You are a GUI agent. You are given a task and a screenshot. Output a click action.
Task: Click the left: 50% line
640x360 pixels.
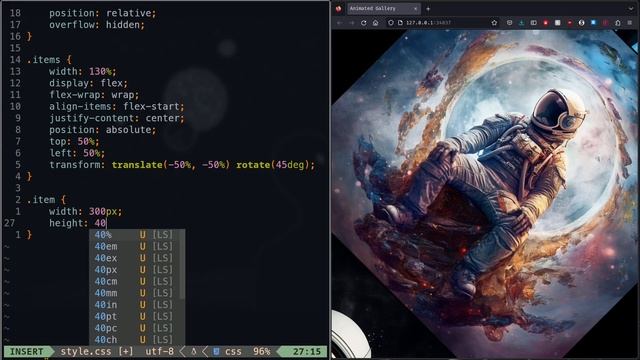click(77, 153)
